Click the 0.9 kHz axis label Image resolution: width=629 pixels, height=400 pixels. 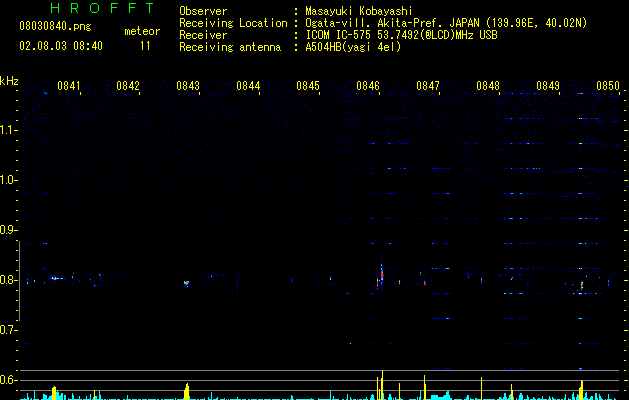click(8, 230)
